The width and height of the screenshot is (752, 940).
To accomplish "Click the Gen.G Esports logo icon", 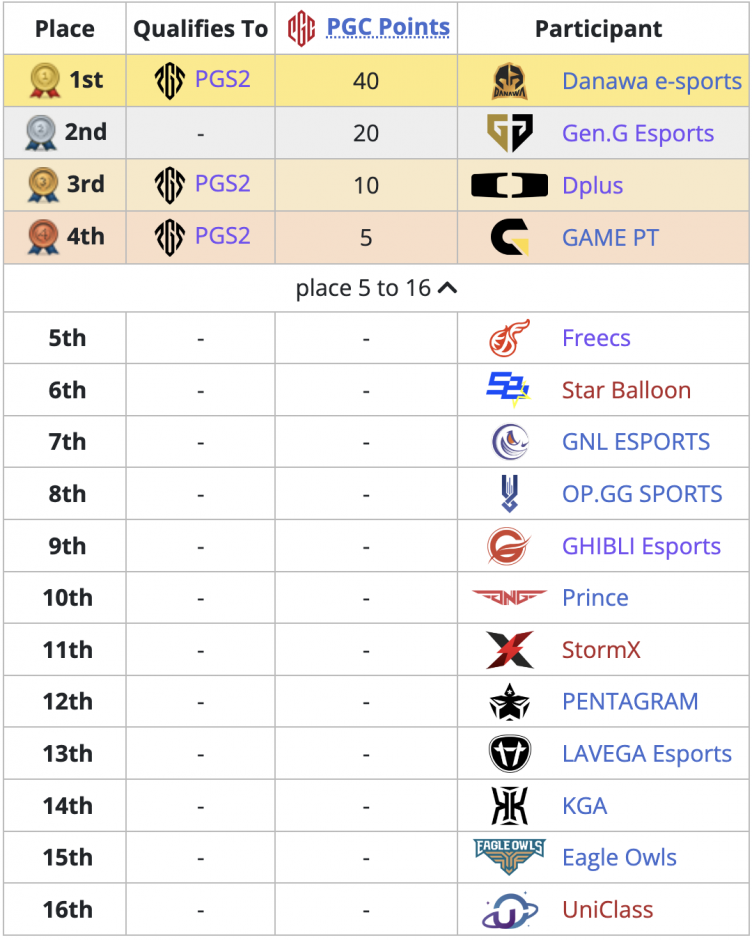I will click(x=509, y=132).
